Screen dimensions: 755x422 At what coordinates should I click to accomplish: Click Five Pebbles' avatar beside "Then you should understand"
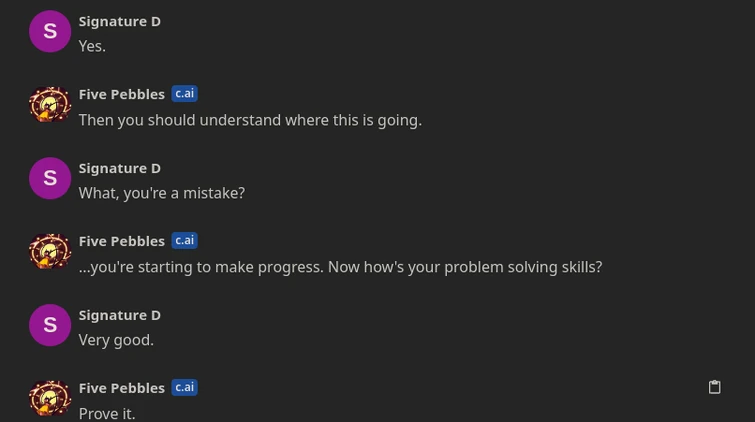[50, 105]
